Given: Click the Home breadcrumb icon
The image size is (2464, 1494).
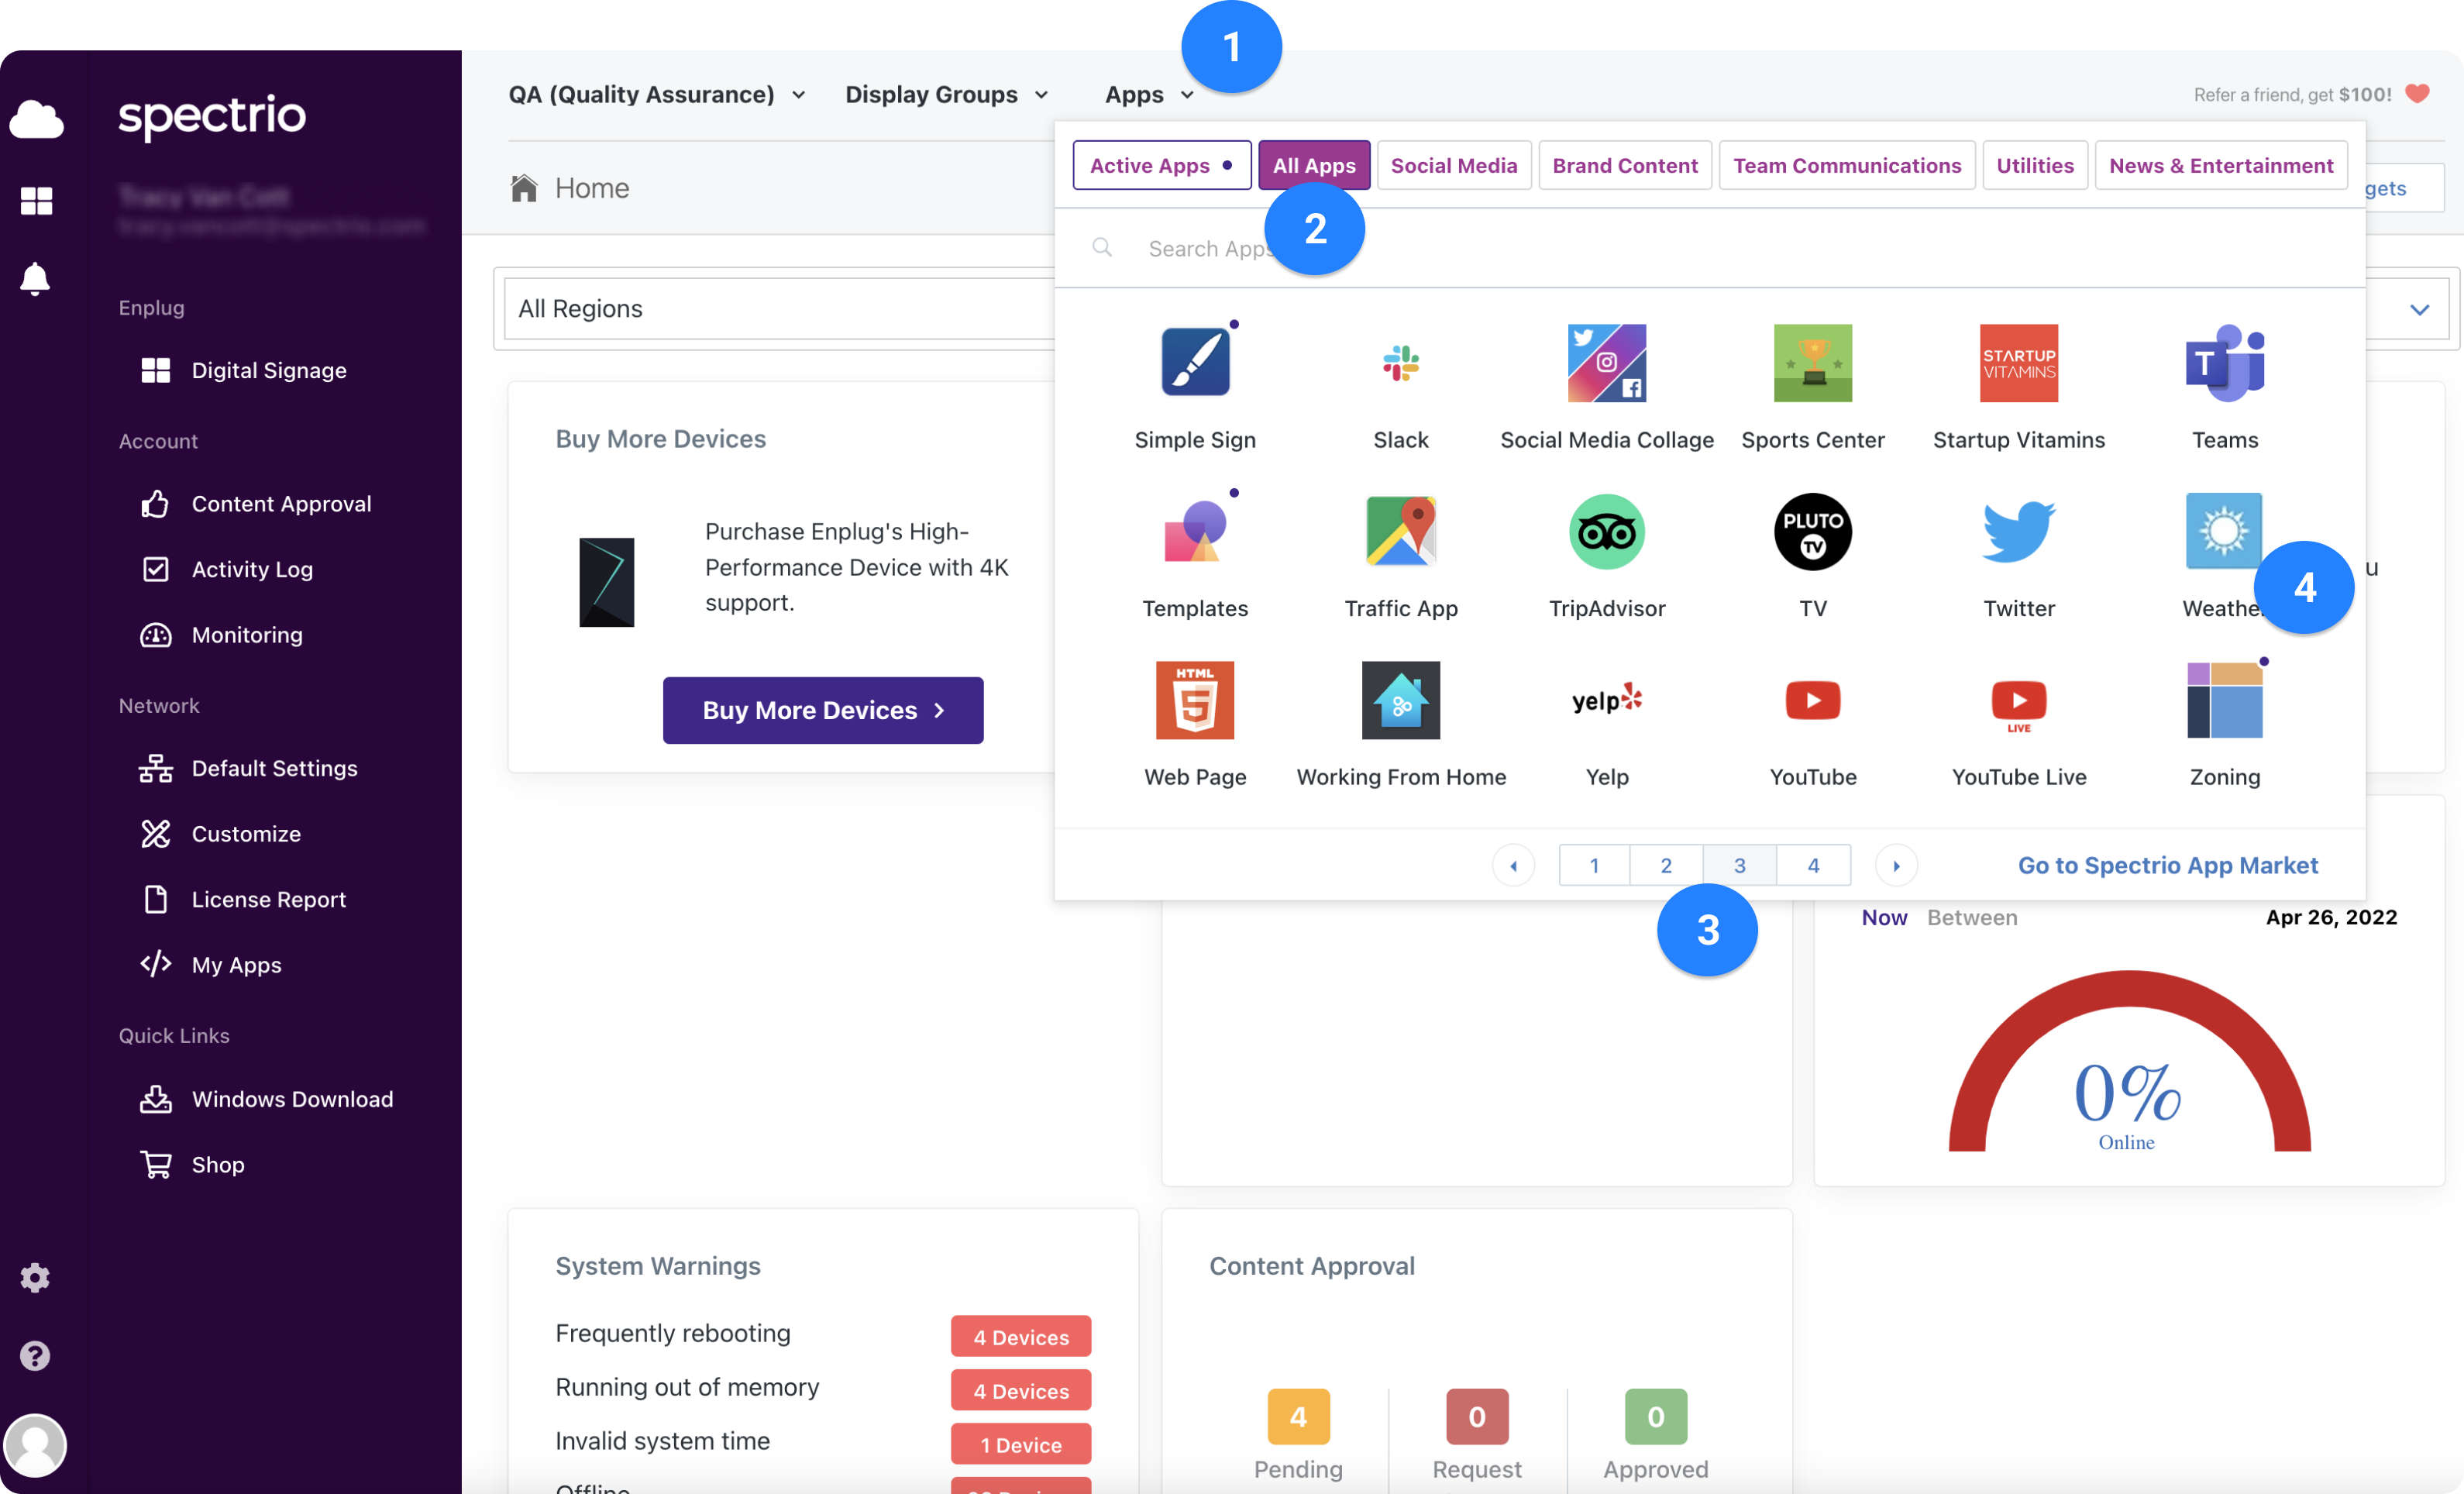Looking at the screenshot, I should pos(524,188).
